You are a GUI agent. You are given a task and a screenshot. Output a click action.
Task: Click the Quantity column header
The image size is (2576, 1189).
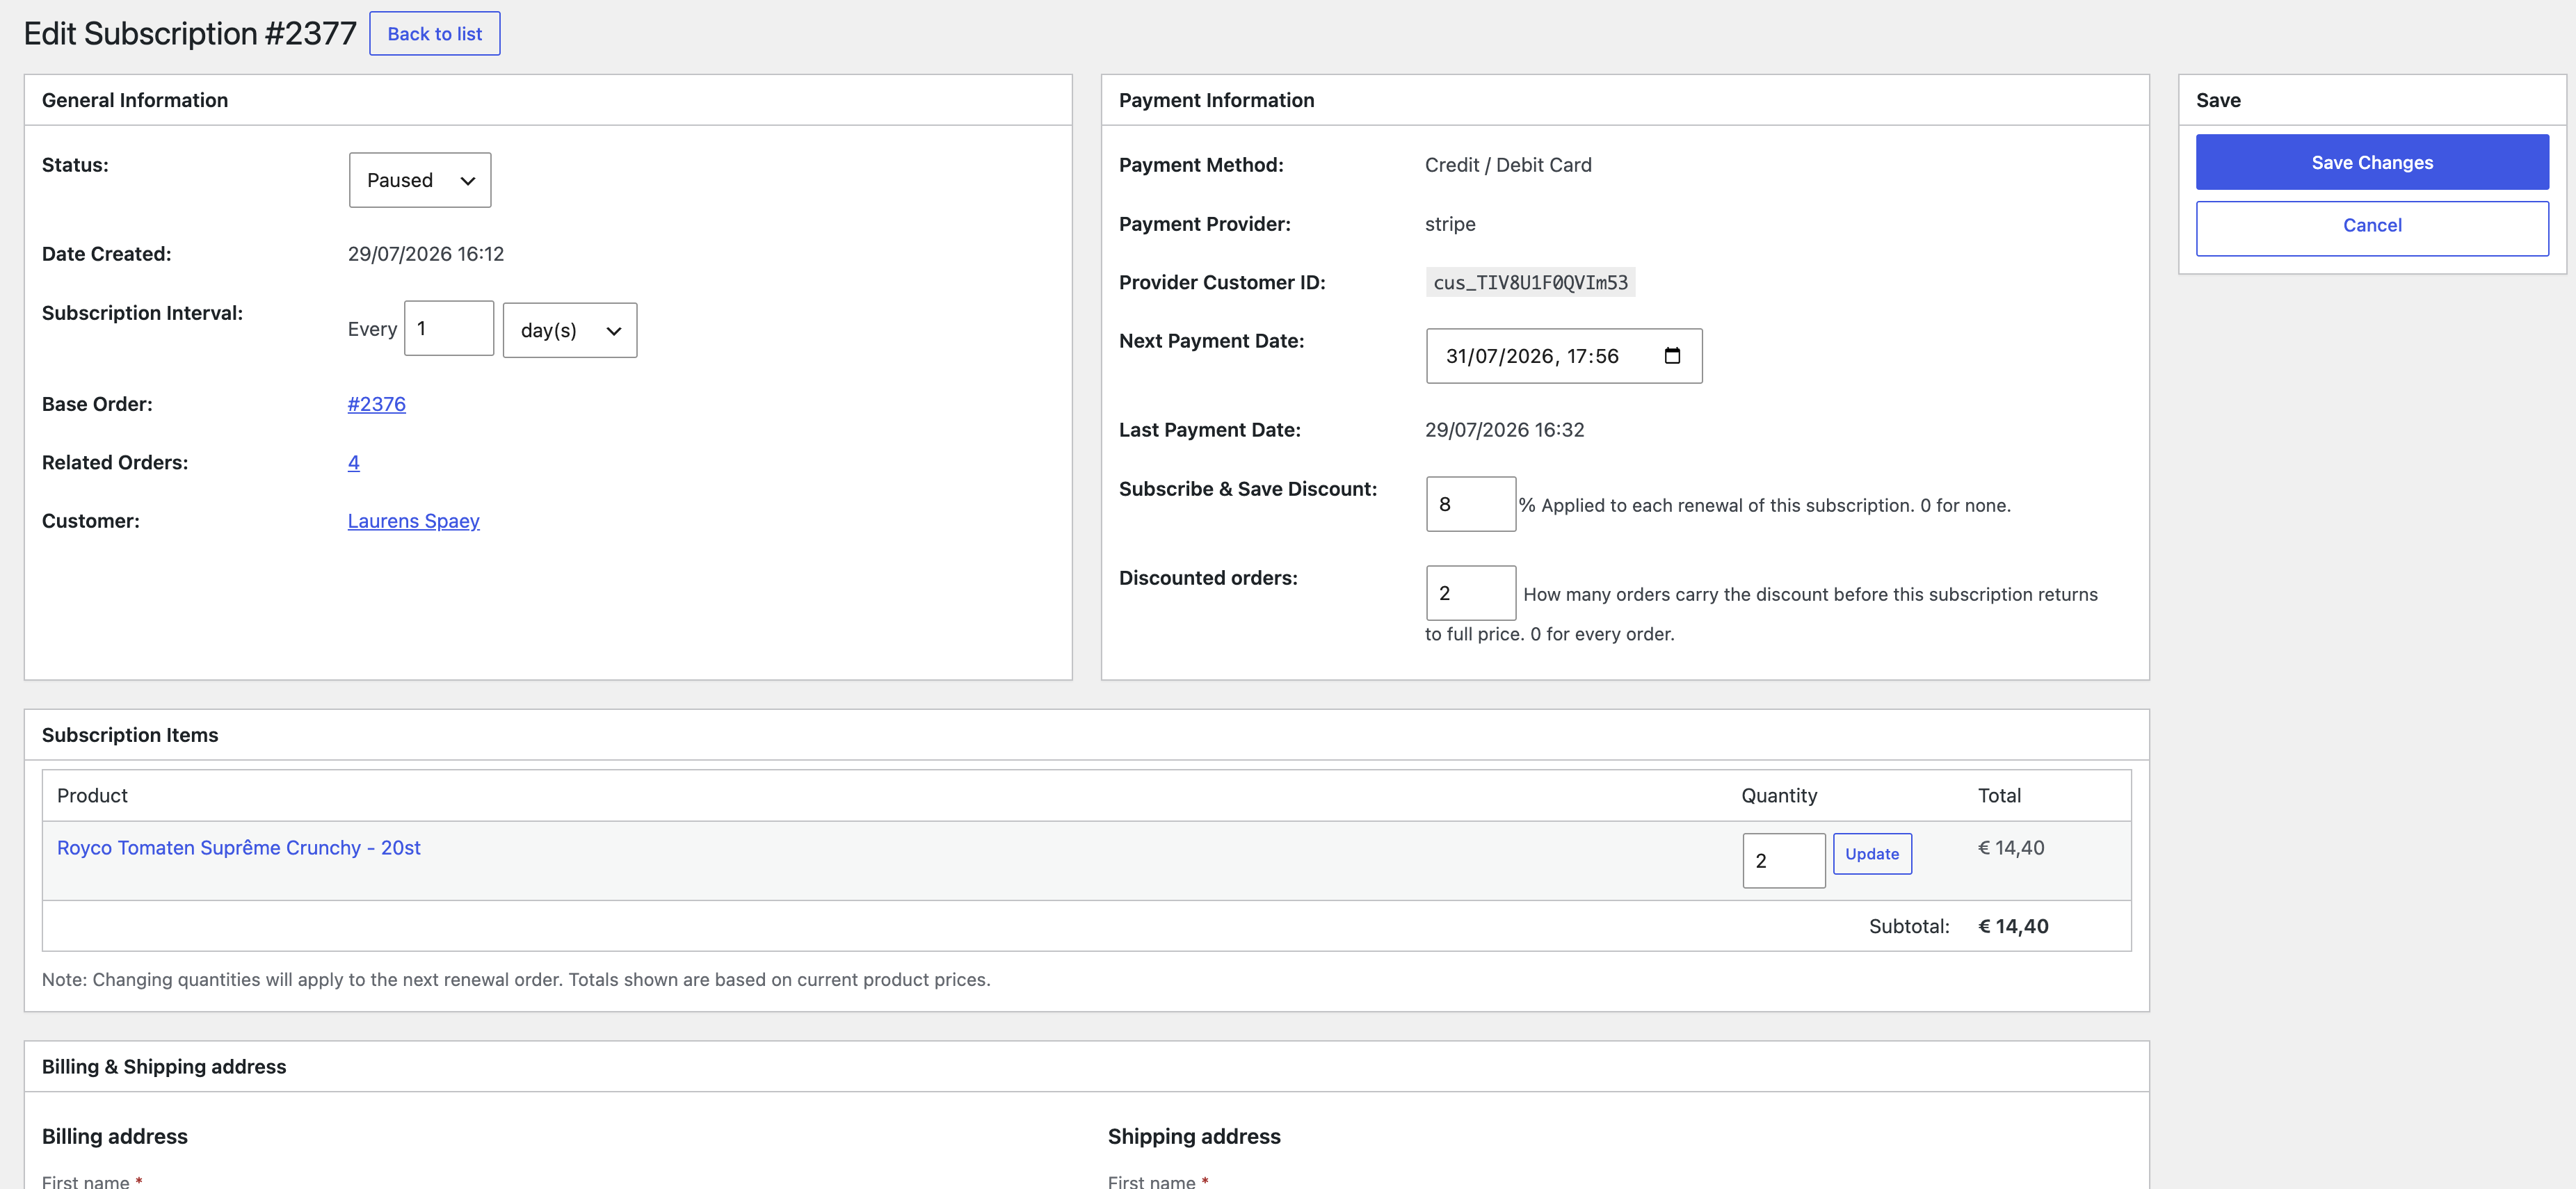click(1779, 796)
